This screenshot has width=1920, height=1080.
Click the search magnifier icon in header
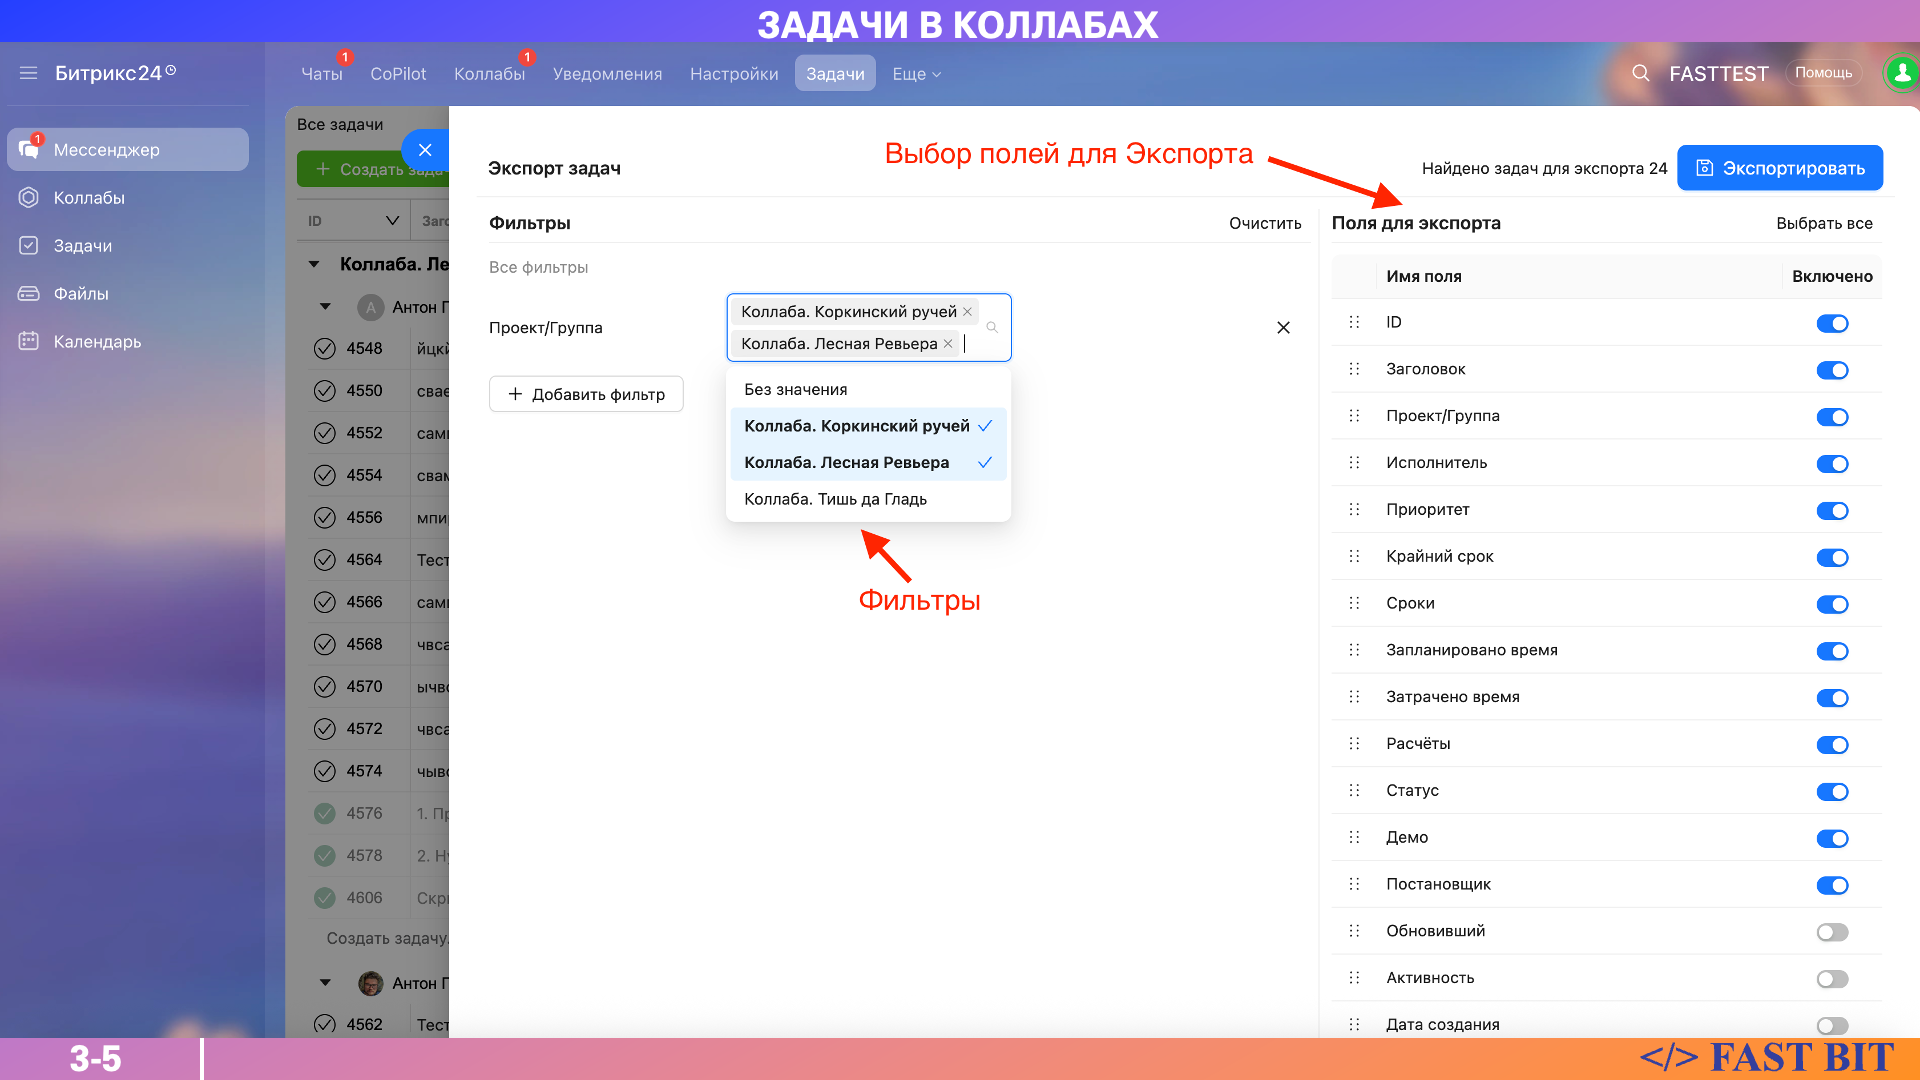click(1641, 73)
